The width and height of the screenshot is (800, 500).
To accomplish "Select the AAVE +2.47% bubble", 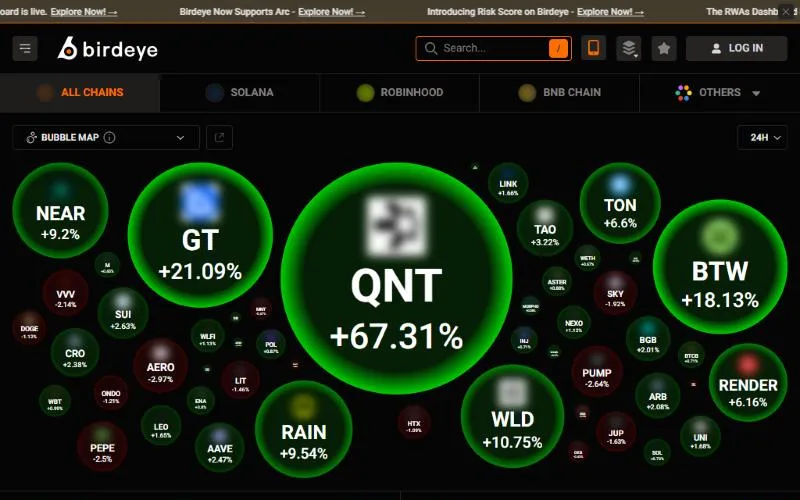I will pos(220,447).
